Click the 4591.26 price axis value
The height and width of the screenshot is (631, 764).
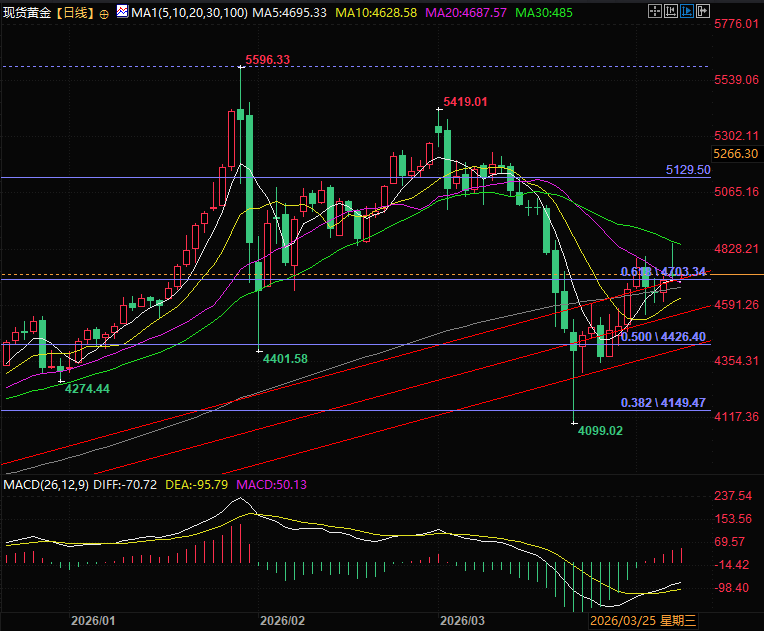(x=737, y=305)
